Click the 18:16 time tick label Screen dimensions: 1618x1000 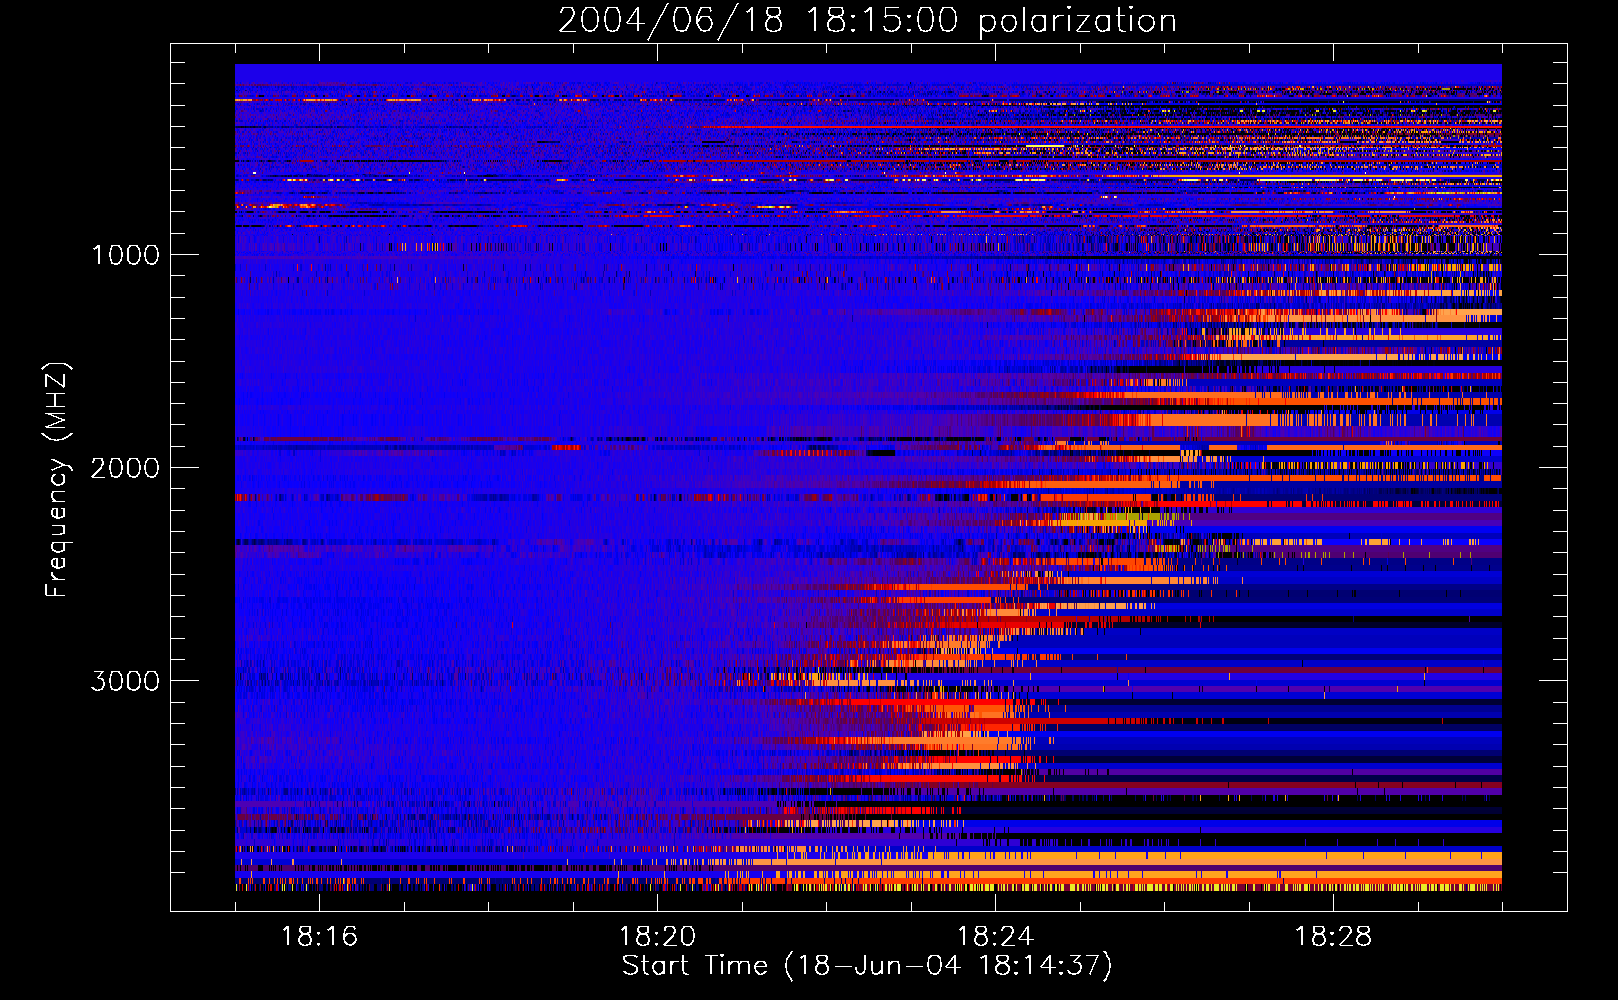pos(319,937)
